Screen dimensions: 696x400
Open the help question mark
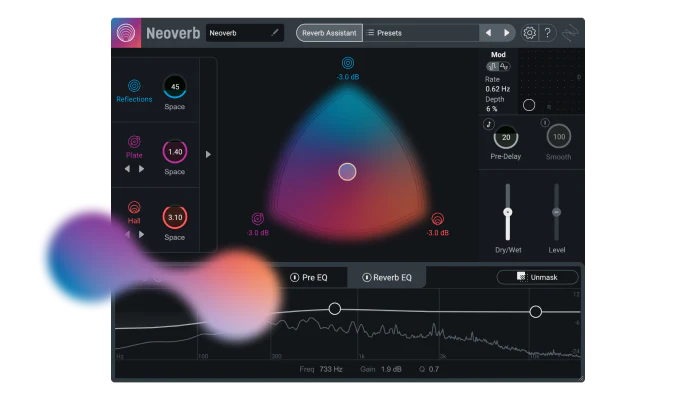click(548, 33)
